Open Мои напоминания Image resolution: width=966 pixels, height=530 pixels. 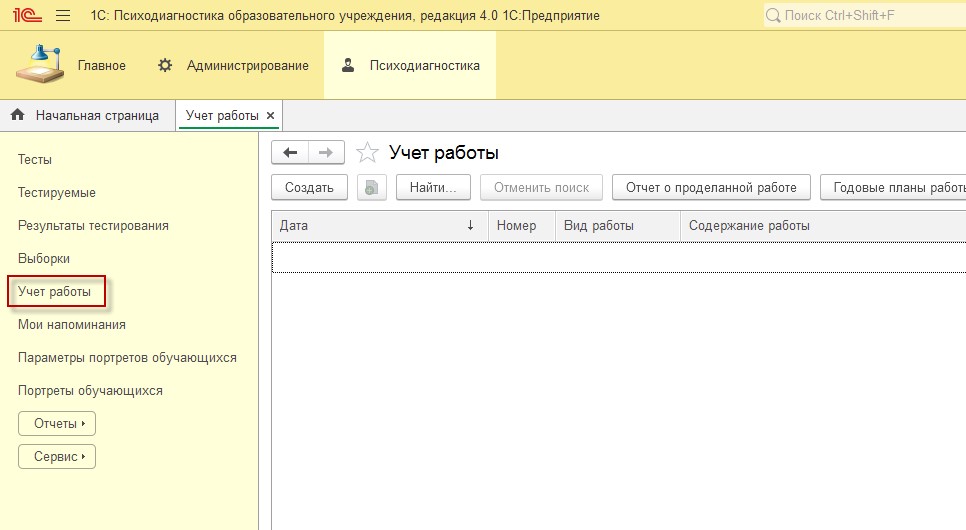click(71, 324)
